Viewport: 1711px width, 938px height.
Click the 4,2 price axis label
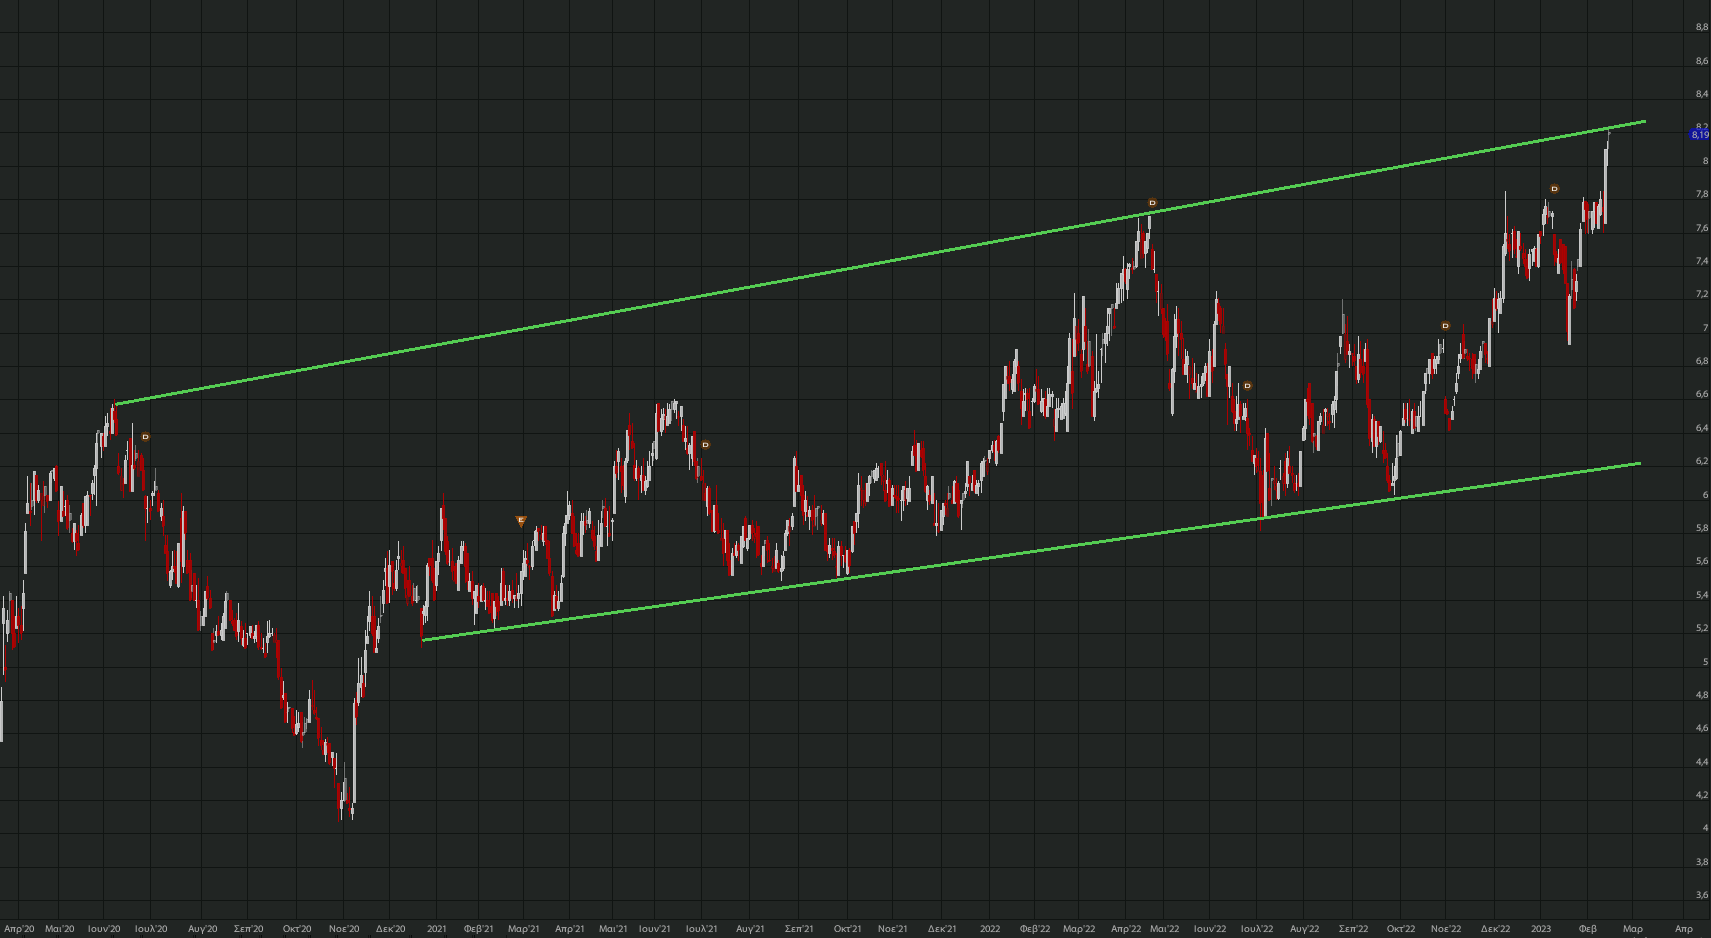[x=1702, y=796]
